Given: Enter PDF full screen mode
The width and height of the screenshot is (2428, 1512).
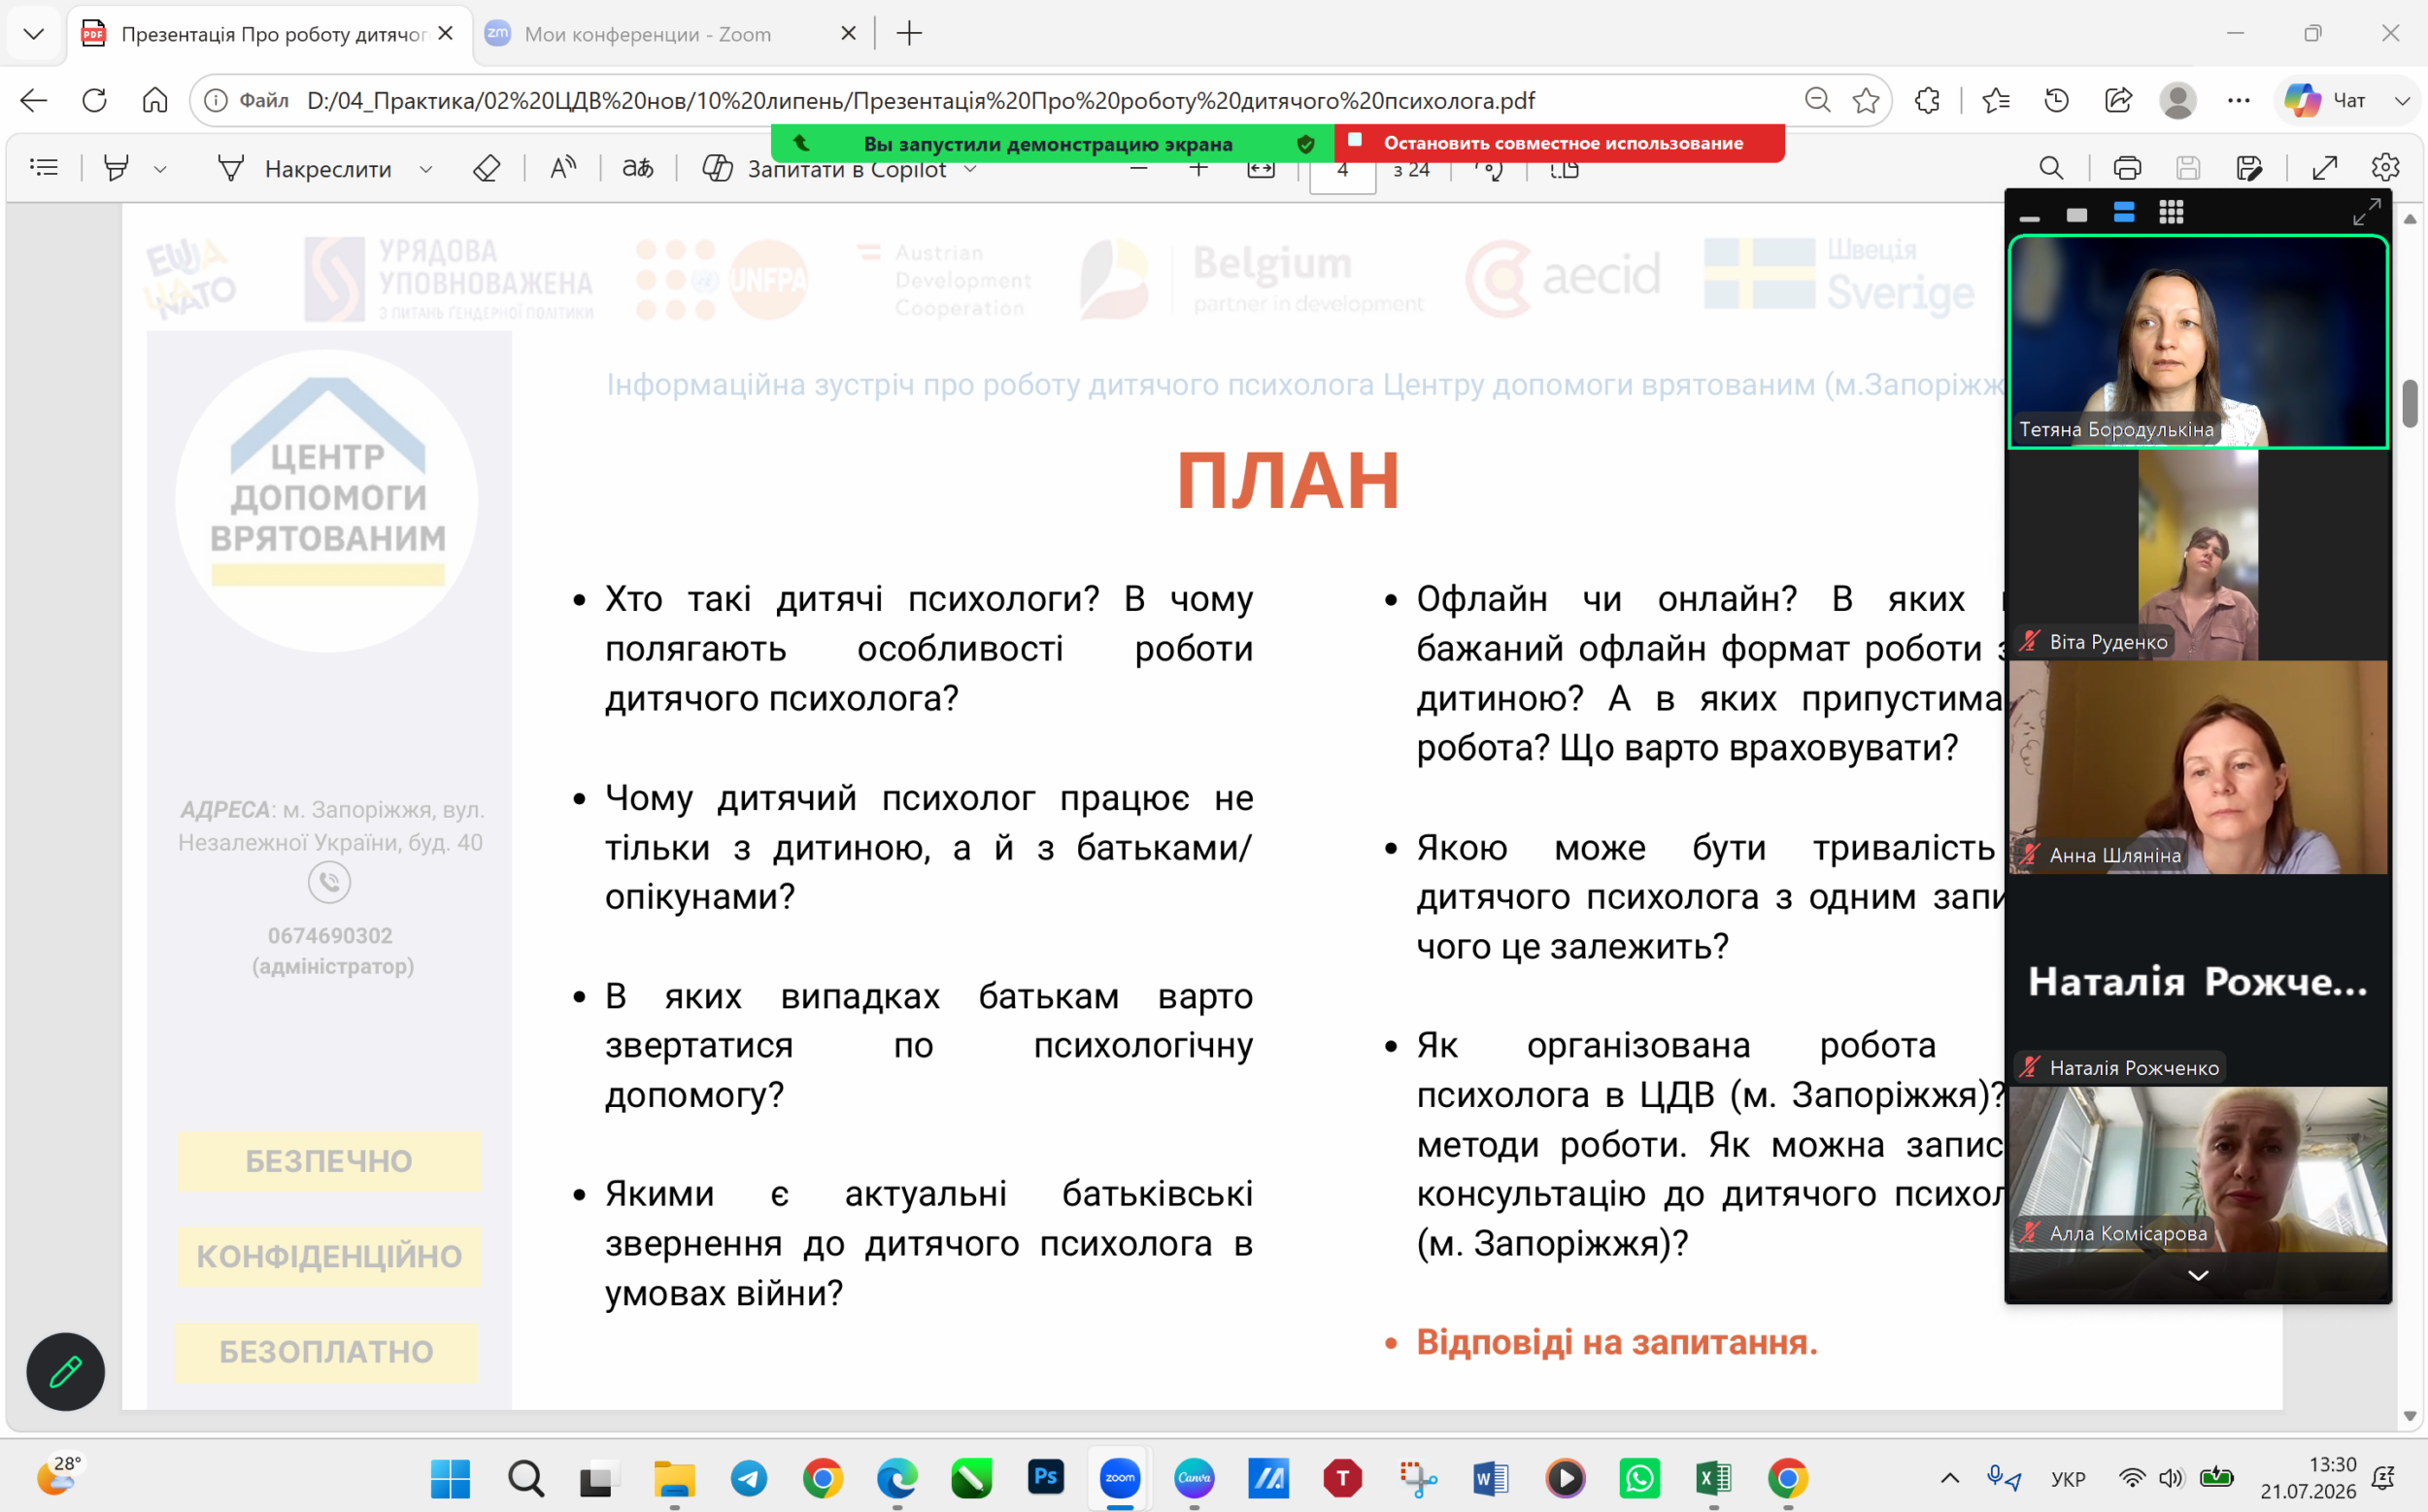Looking at the screenshot, I should (2325, 168).
